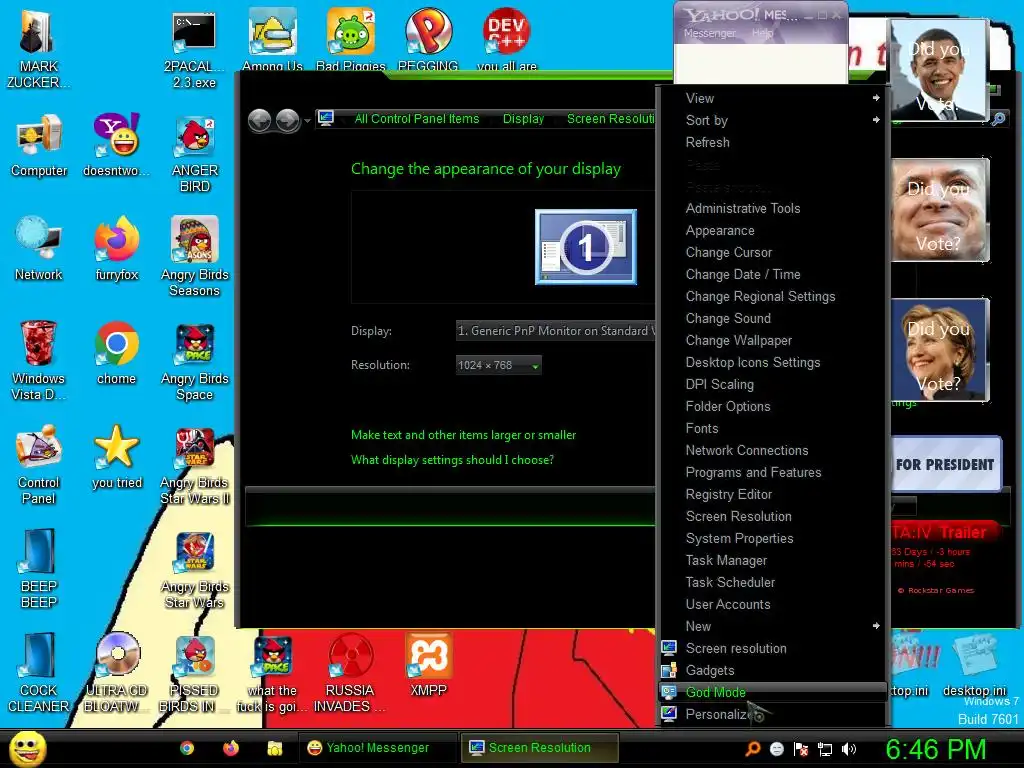Launch the Among Us desktop shortcut
Image resolution: width=1024 pixels, height=768 pixels.
pyautogui.click(x=272, y=39)
